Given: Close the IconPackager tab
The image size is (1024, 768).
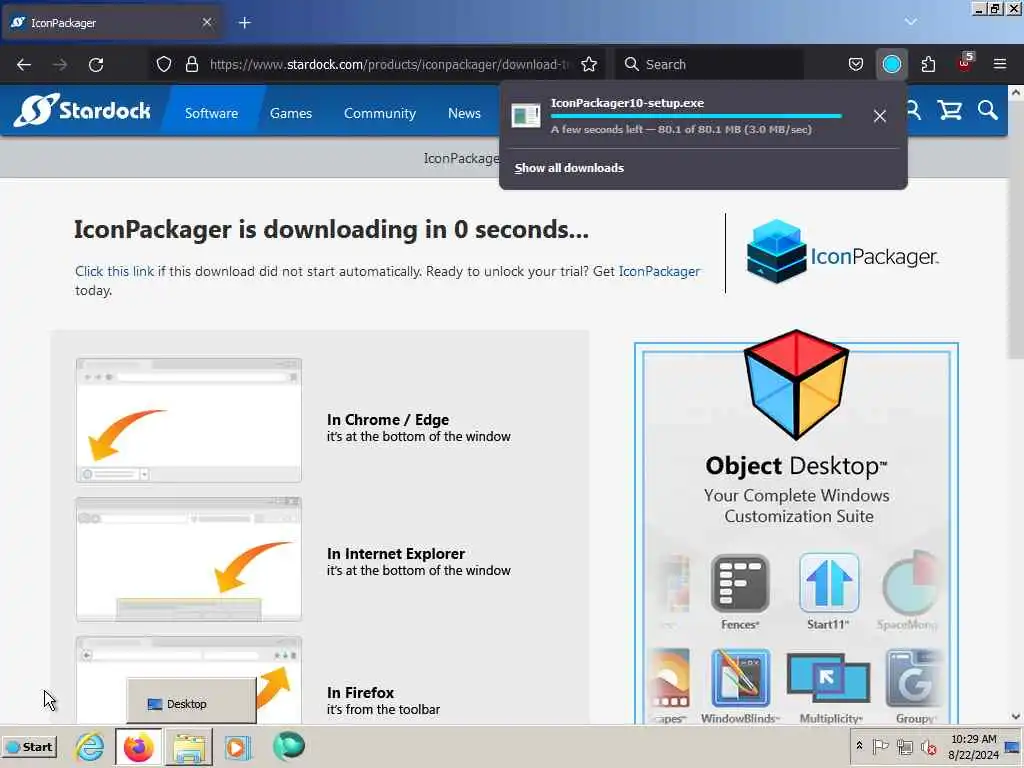Looking at the screenshot, I should click(x=207, y=22).
